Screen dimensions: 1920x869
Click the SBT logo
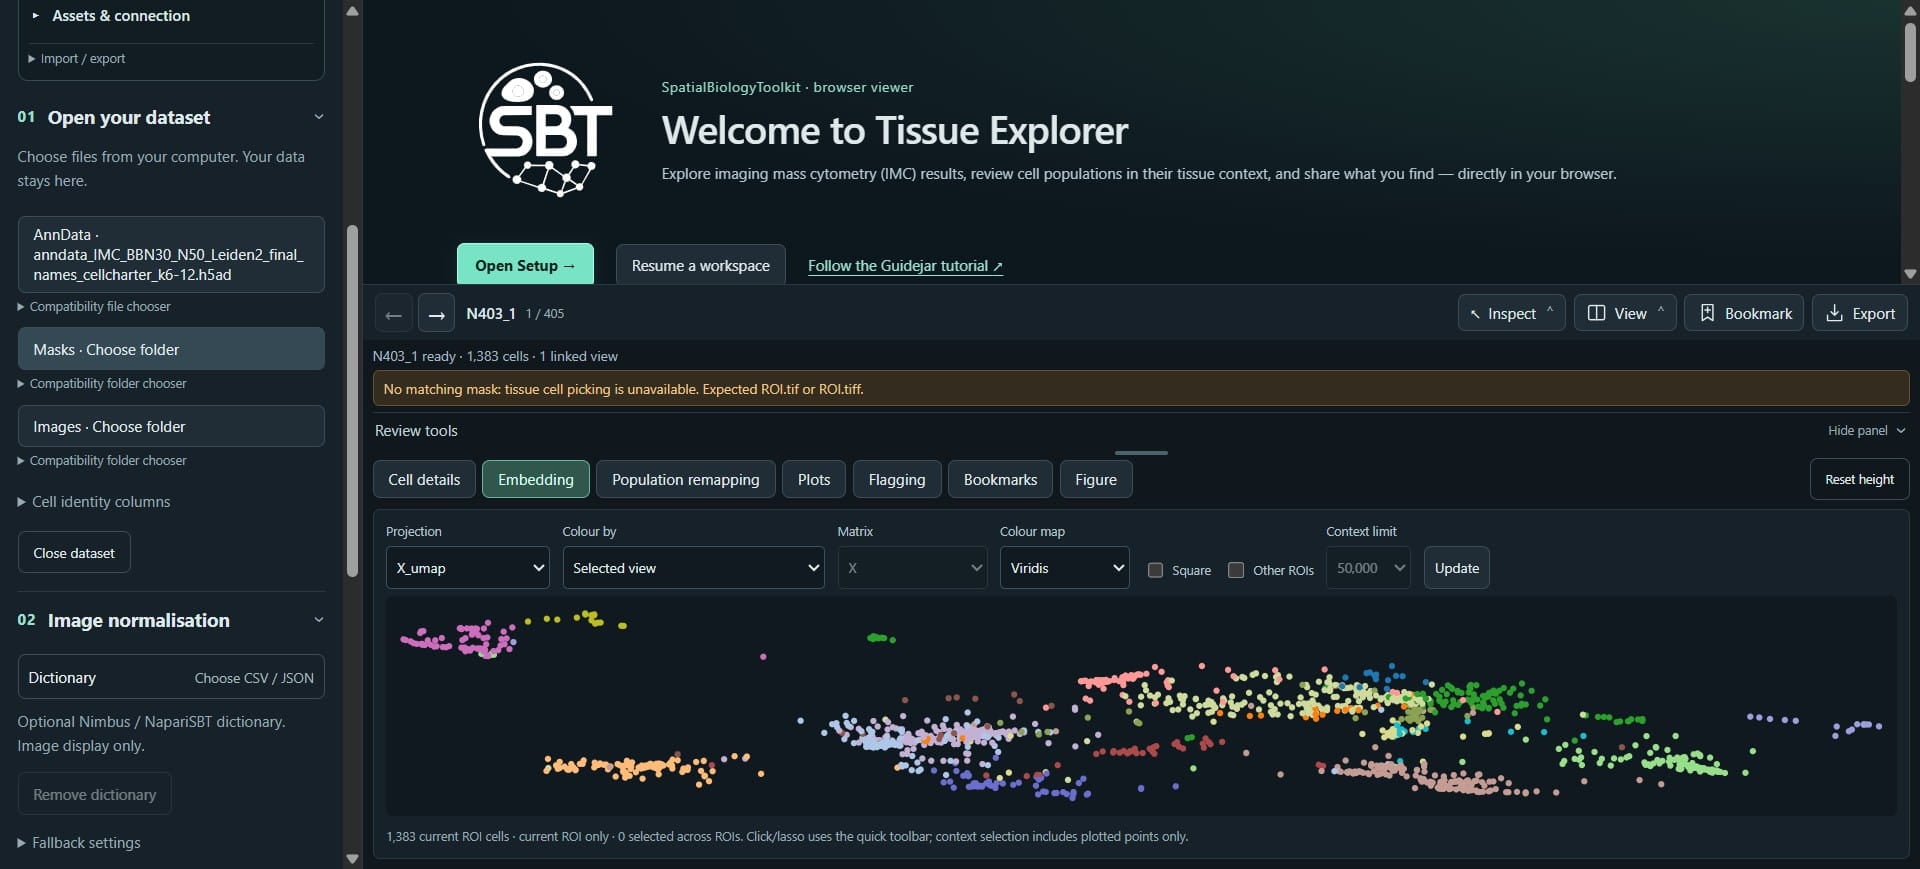point(545,130)
